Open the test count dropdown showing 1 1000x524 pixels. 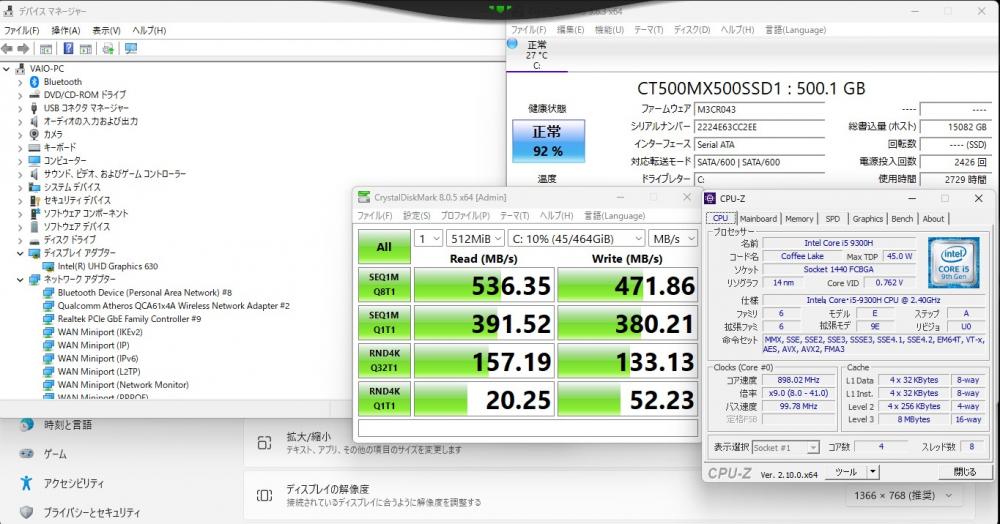[x=428, y=238]
